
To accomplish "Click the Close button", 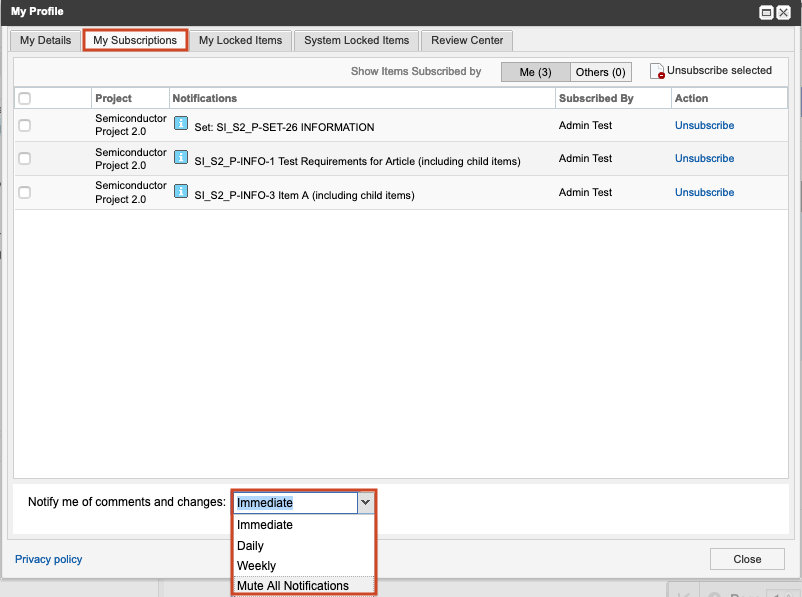I will tap(747, 559).
